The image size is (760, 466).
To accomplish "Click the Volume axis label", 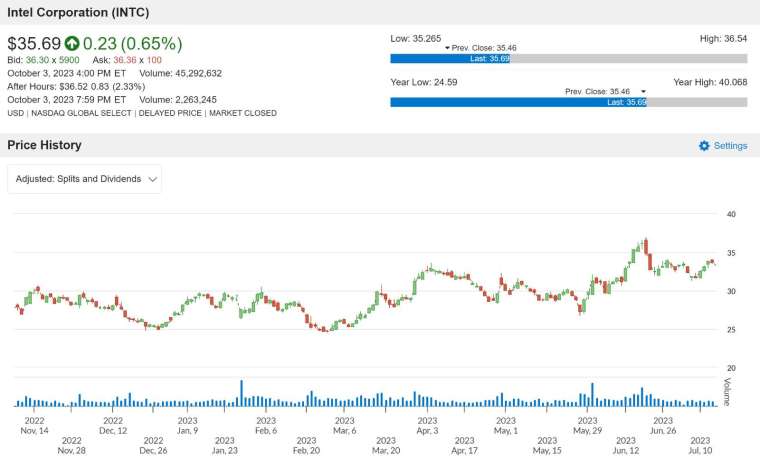I will pos(727,392).
